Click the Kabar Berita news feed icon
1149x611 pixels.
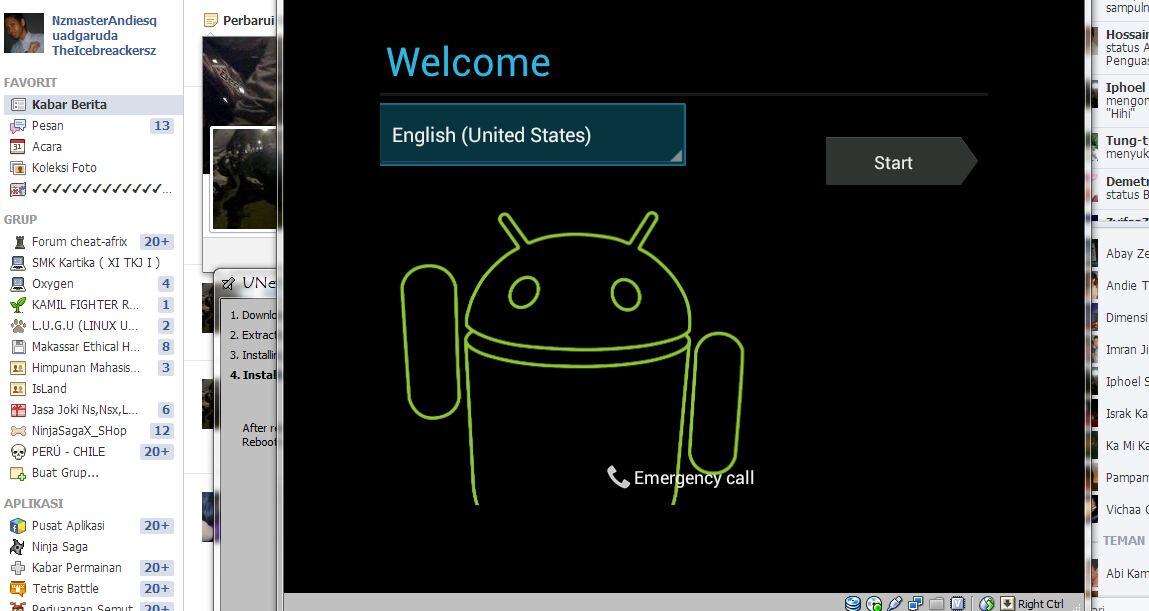point(18,105)
